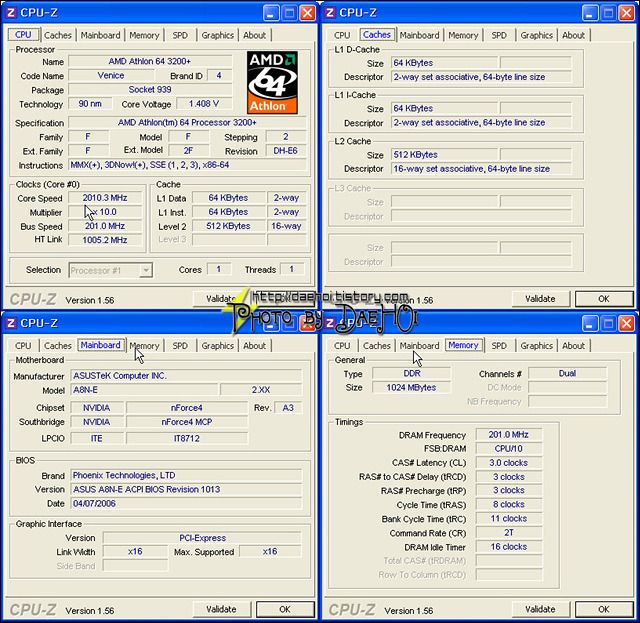The image size is (640, 623).
Task: Open Graphics tab in the CPU window
Action: point(218,35)
